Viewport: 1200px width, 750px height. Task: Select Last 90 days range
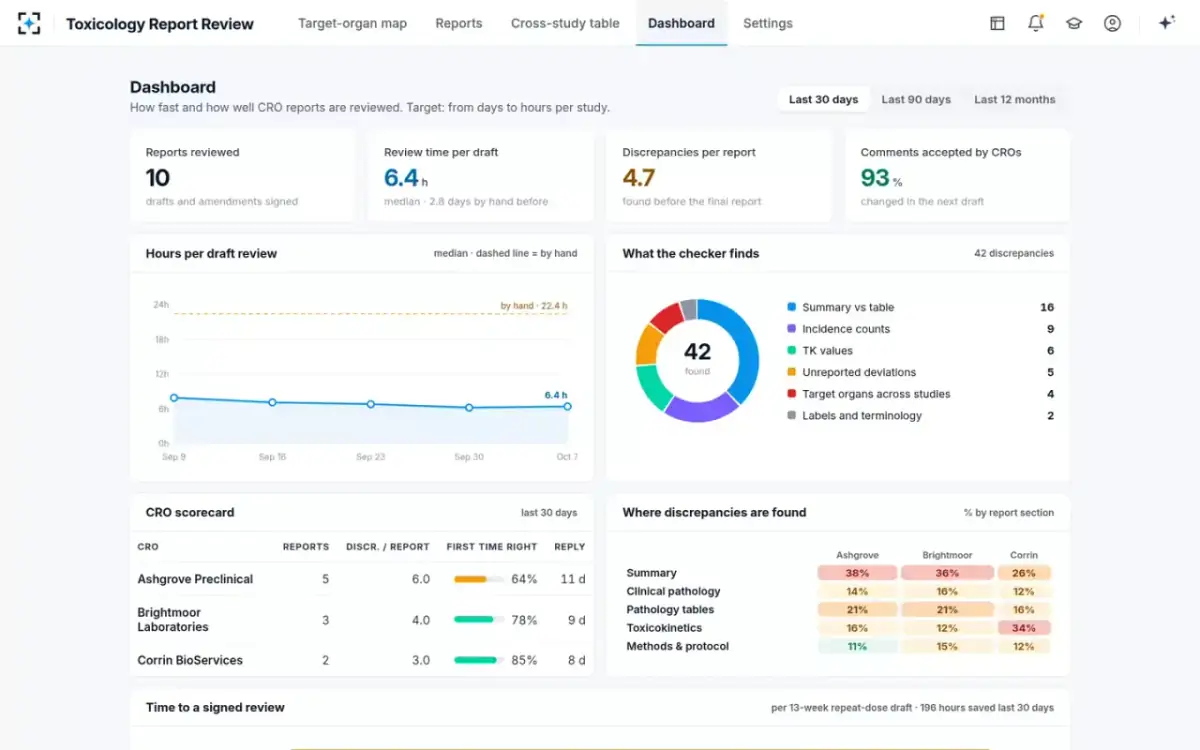(916, 99)
